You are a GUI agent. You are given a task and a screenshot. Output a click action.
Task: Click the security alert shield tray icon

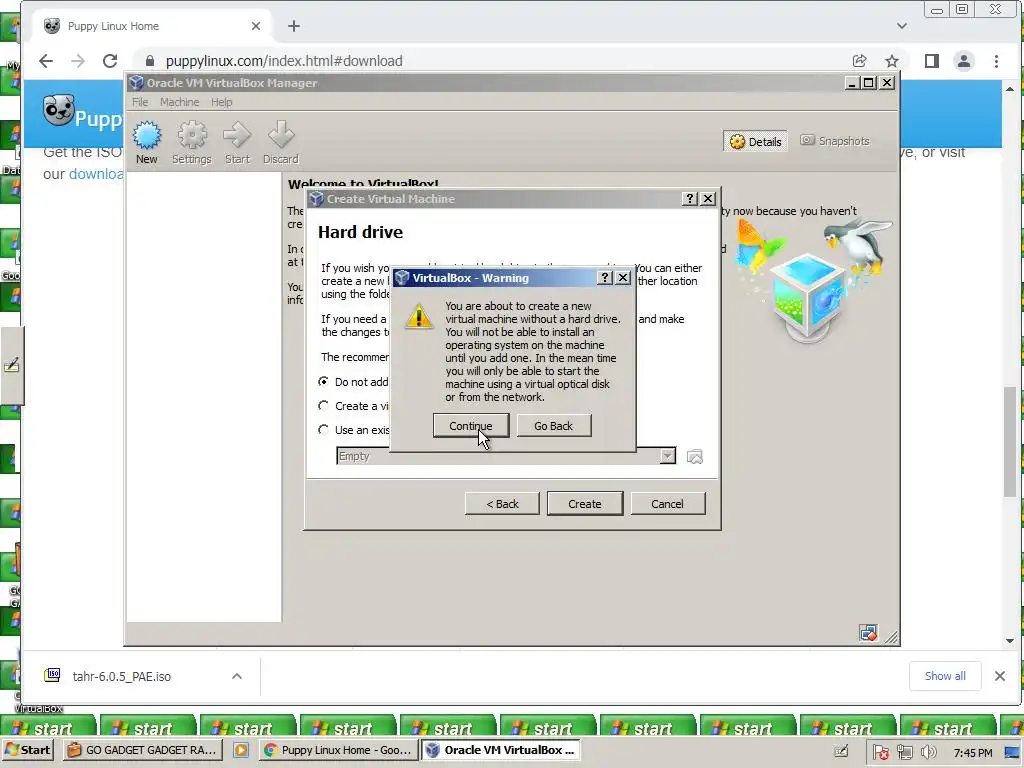click(881, 752)
